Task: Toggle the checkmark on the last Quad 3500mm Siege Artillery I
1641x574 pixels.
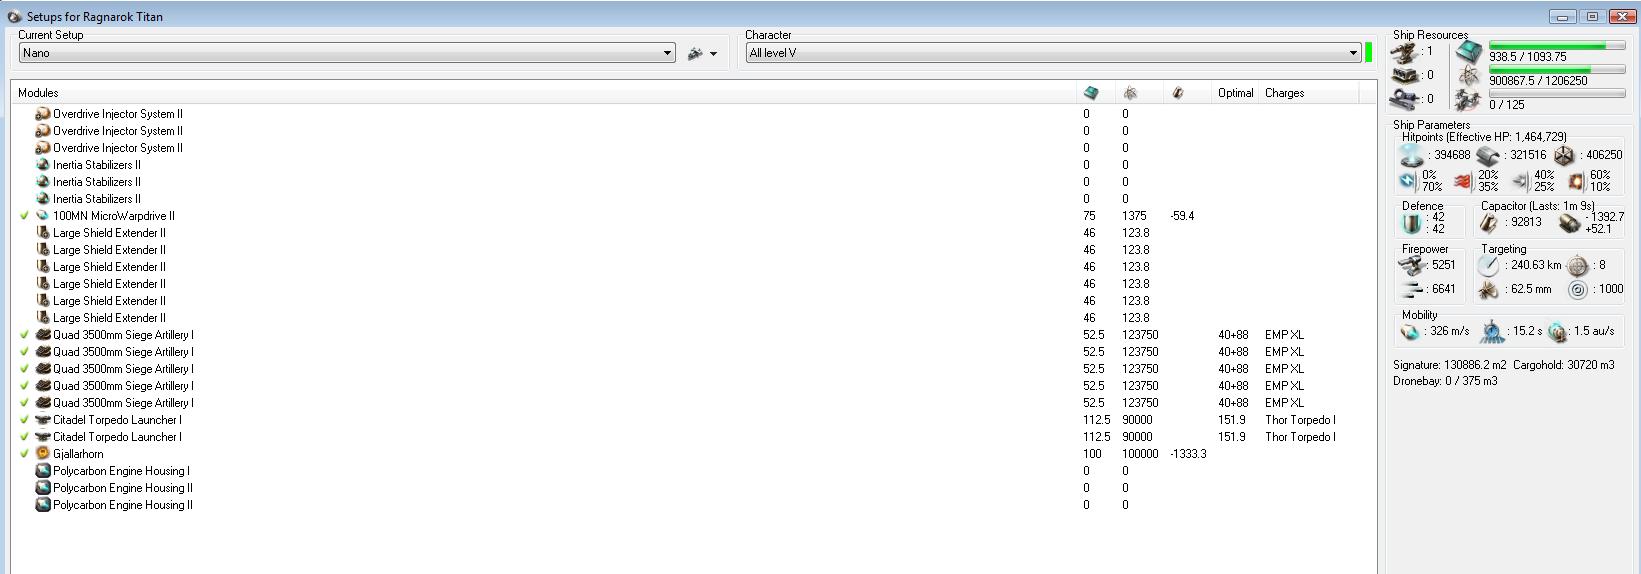Action: (25, 403)
